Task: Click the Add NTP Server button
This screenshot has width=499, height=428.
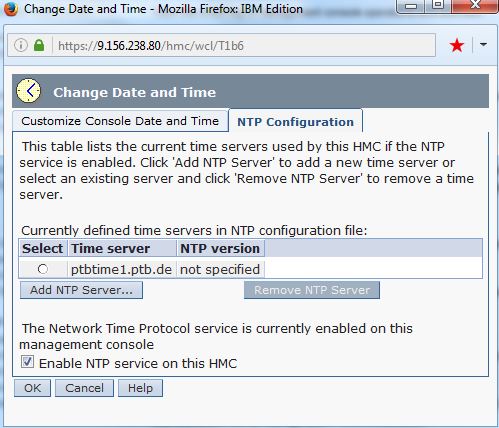Action: click(x=81, y=290)
